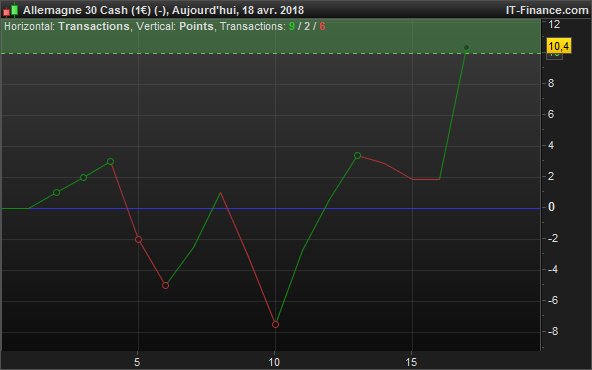
Task: Click the 15 label on horizontal axis
Action: click(x=411, y=362)
